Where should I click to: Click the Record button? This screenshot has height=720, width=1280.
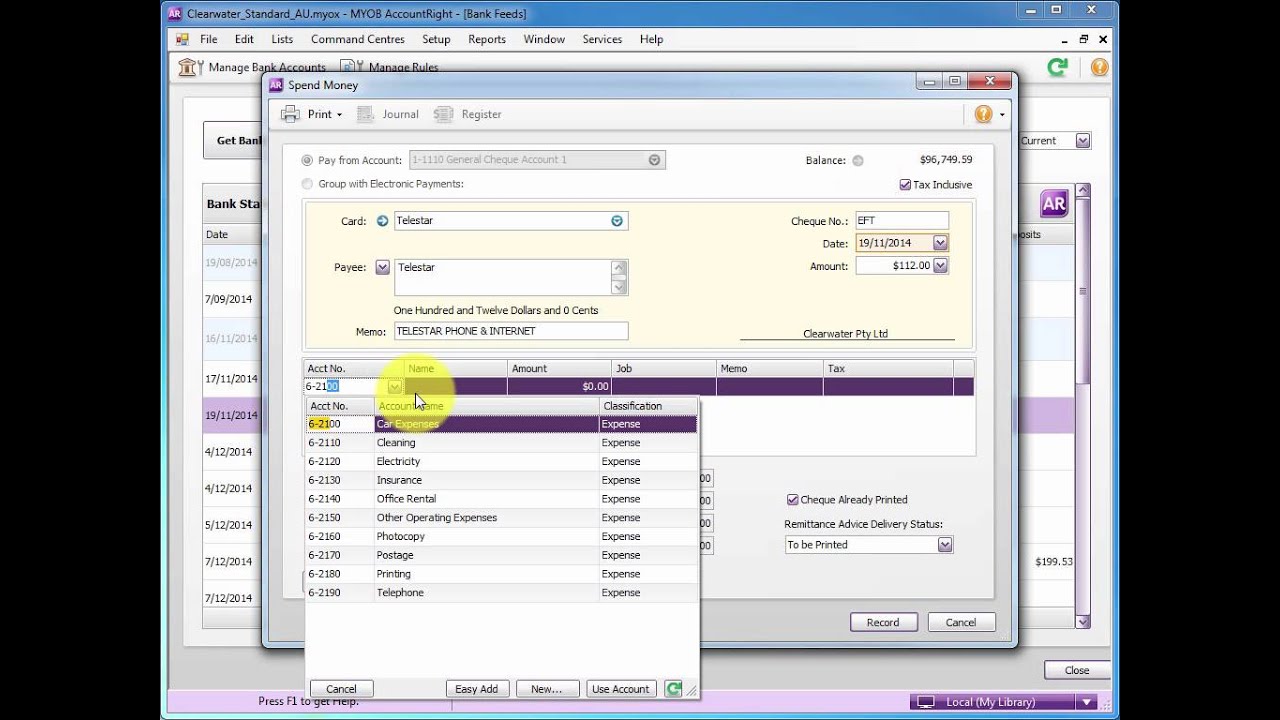[883, 622]
